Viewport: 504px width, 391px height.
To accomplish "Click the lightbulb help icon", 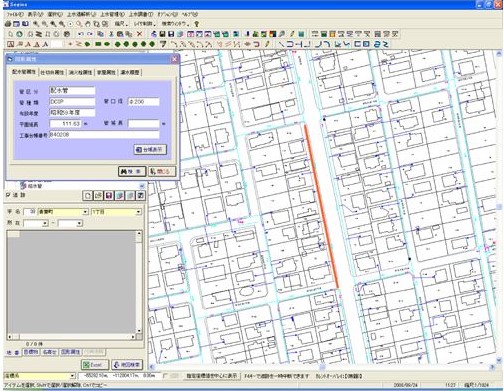I will [197, 24].
